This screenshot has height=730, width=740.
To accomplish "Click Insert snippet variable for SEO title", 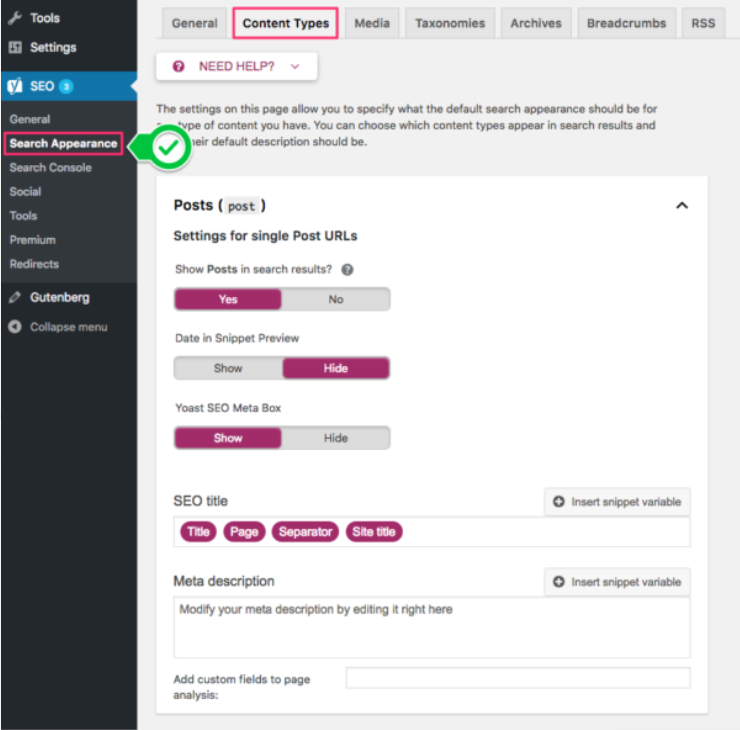I will (617, 501).
